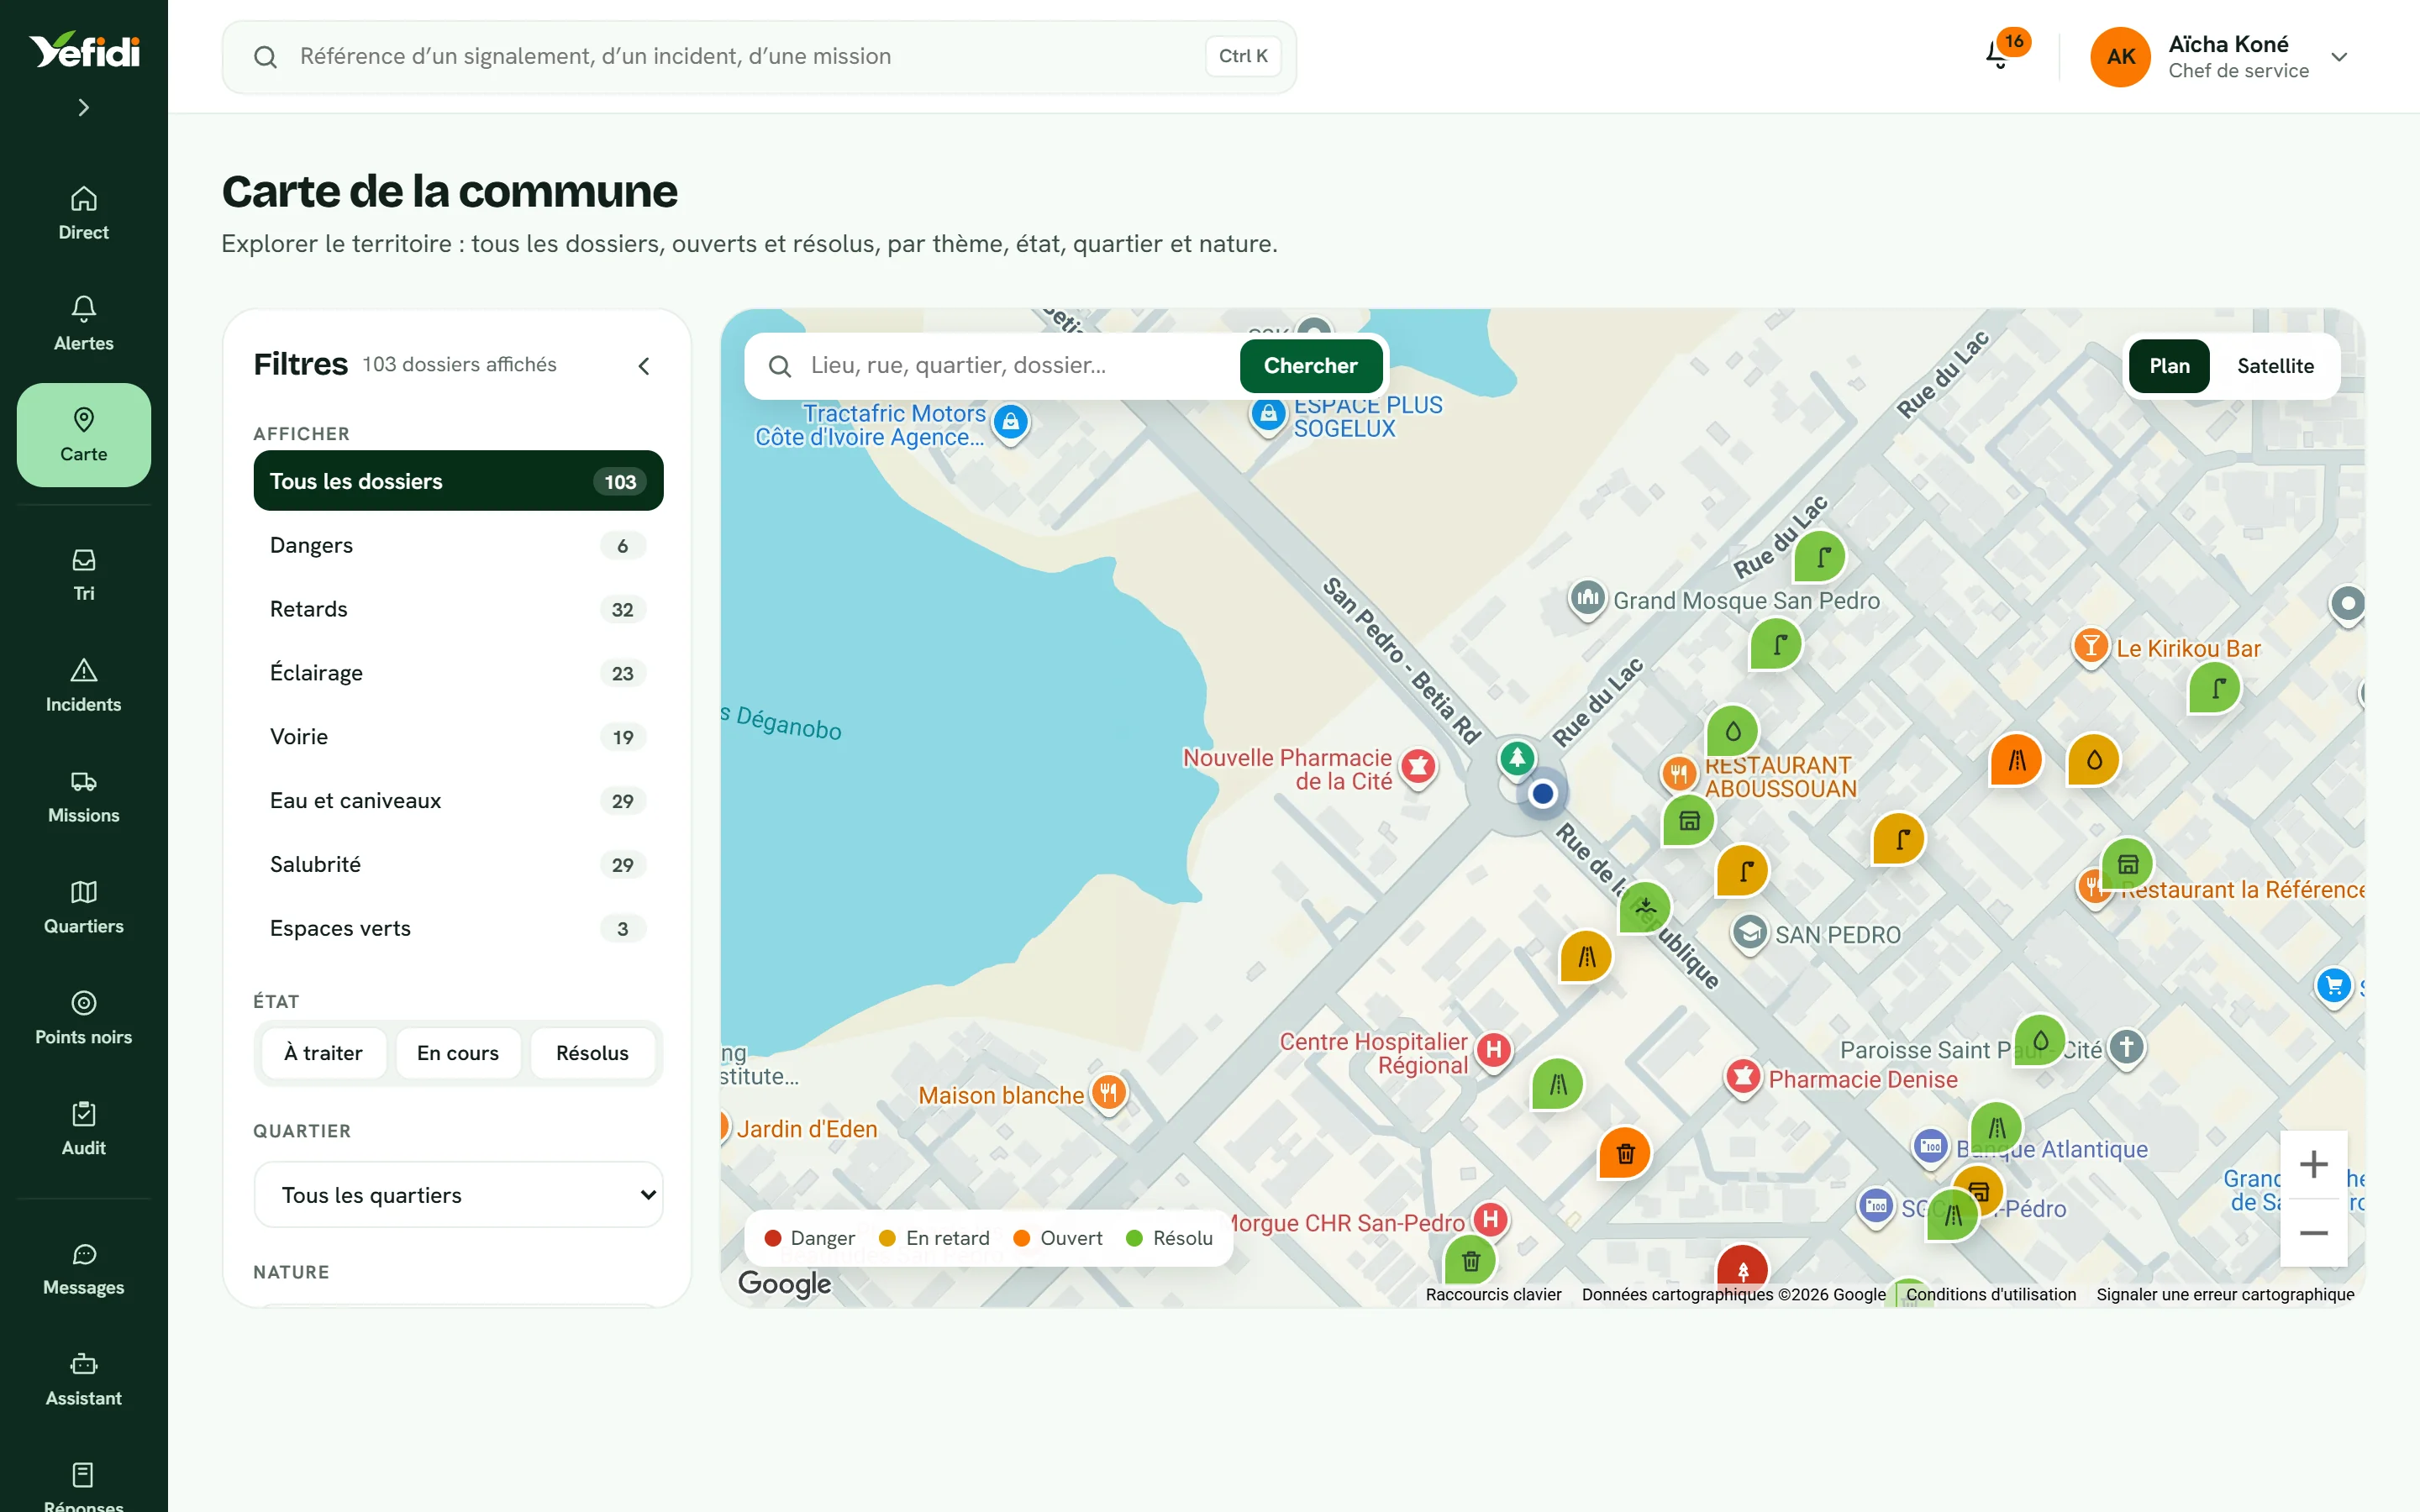Image resolution: width=2420 pixels, height=1512 pixels.
Task: Select Eau et caniveaux filter
Action: tap(458, 801)
